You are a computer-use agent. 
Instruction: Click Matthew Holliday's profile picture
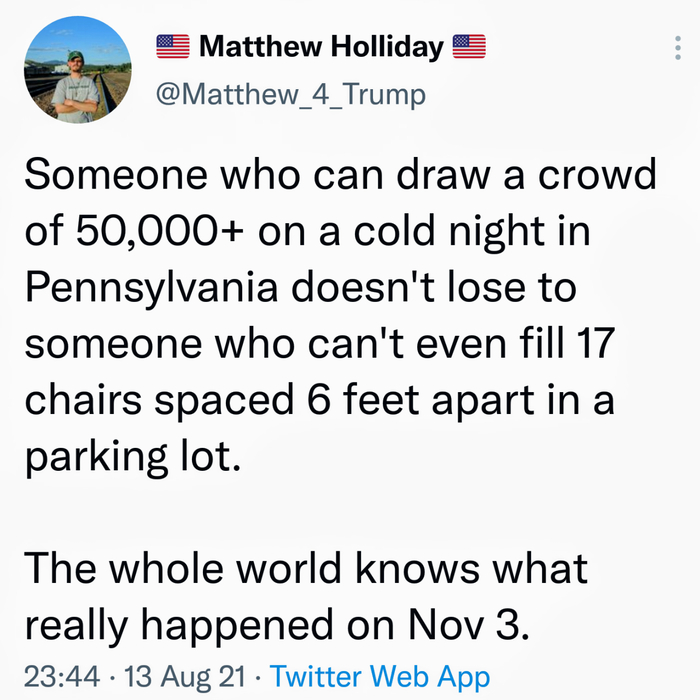coord(77,70)
